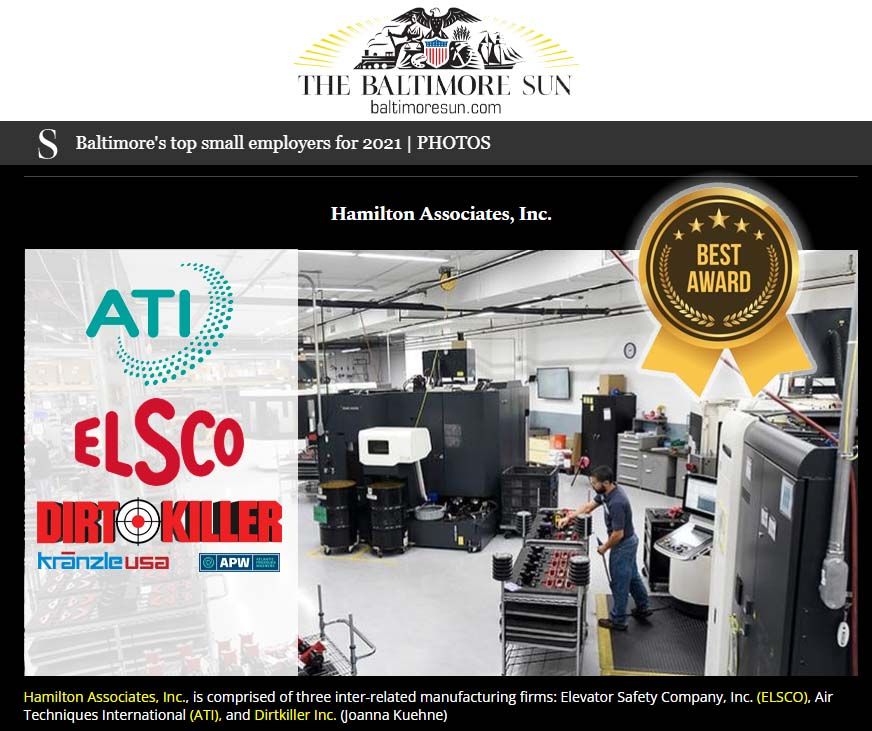The width and height of the screenshot is (872, 731).
Task: Click the Dirt Killer logo
Action: point(160,521)
